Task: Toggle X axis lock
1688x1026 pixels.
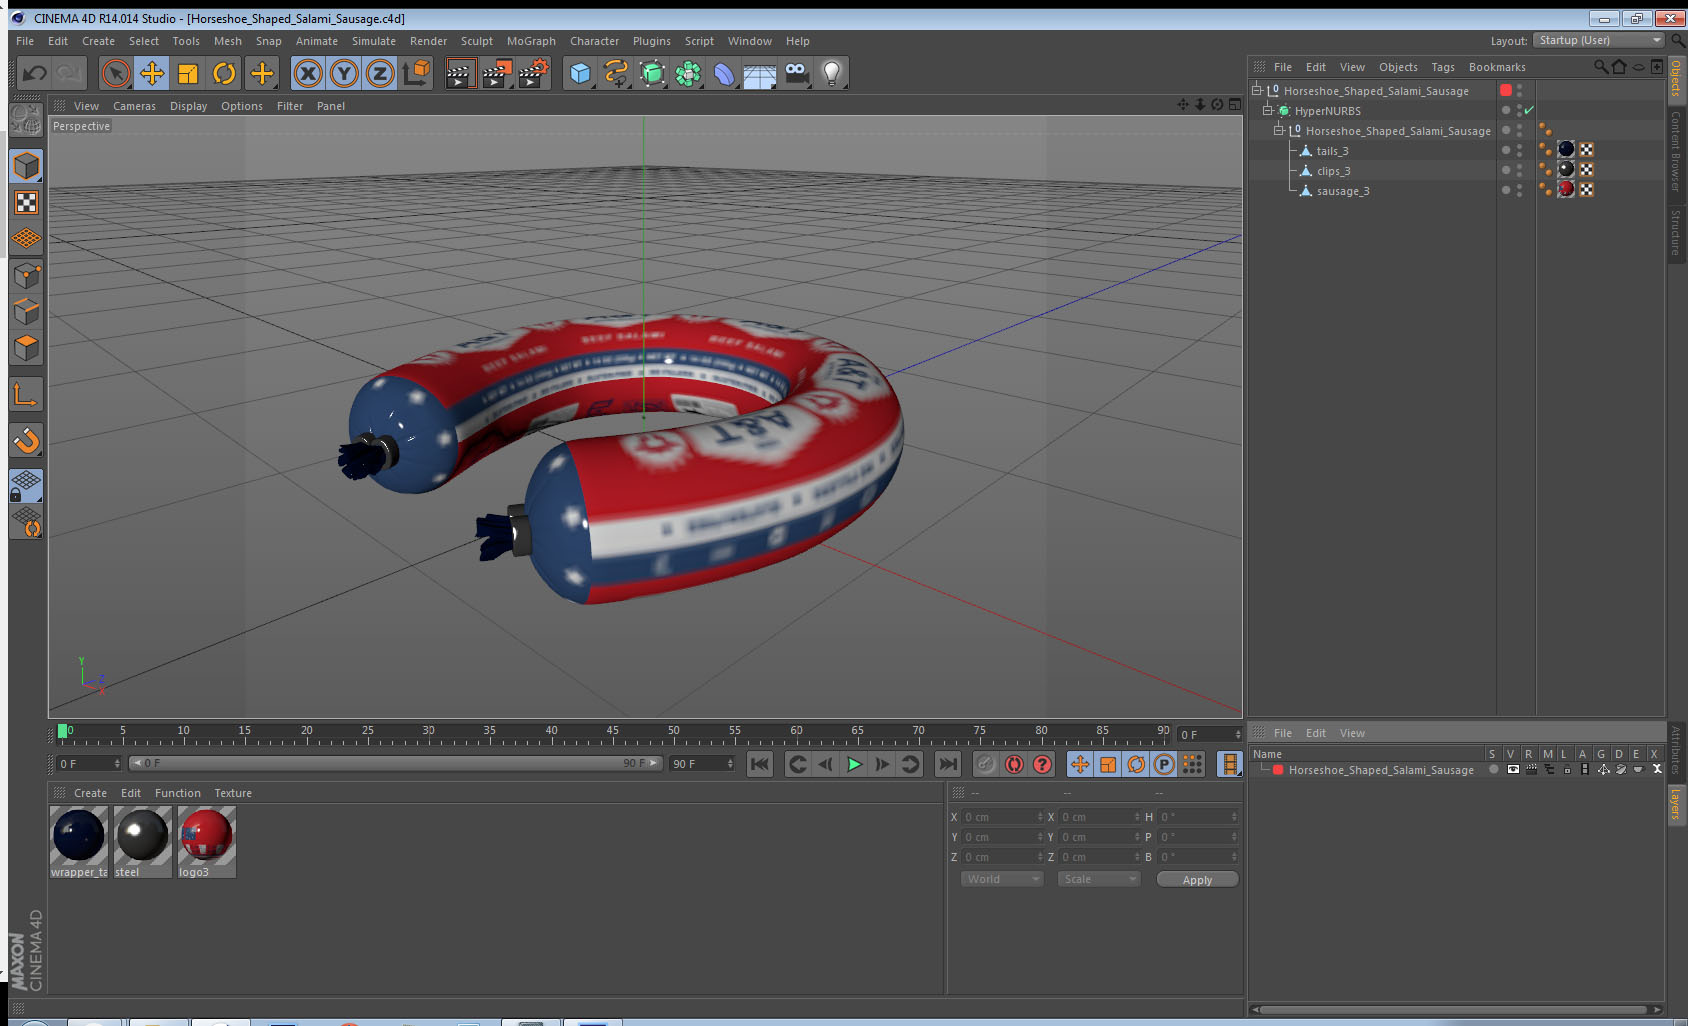Action: [308, 73]
